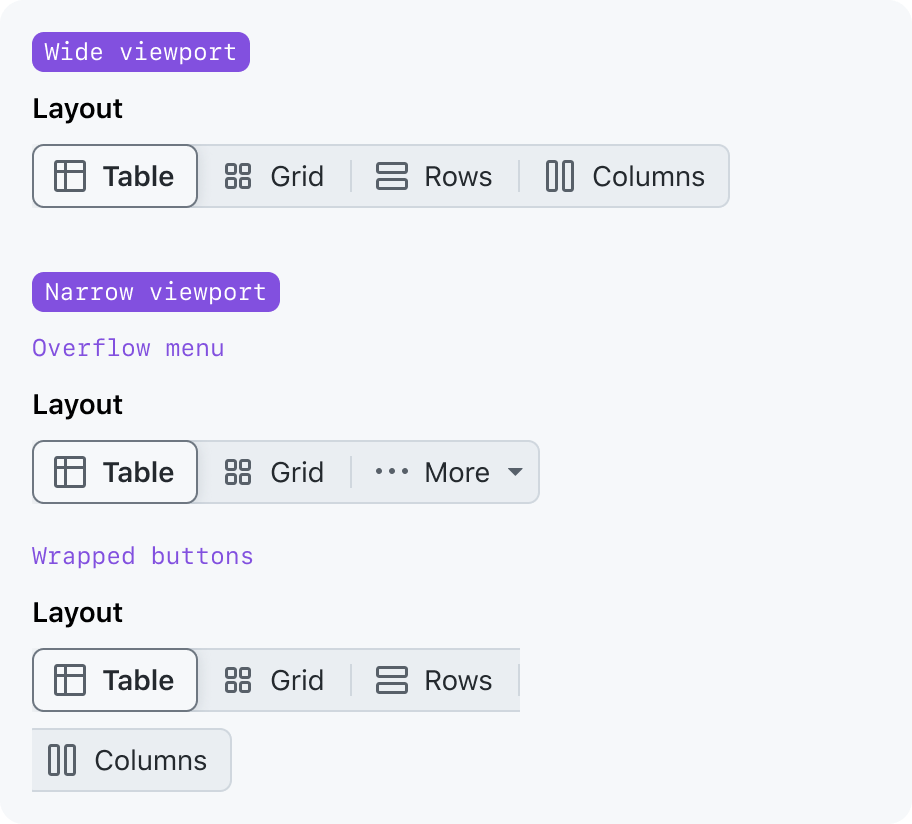Click the Rows icon in wrapped buttons example
The width and height of the screenshot is (912, 824).
pyautogui.click(x=391, y=680)
